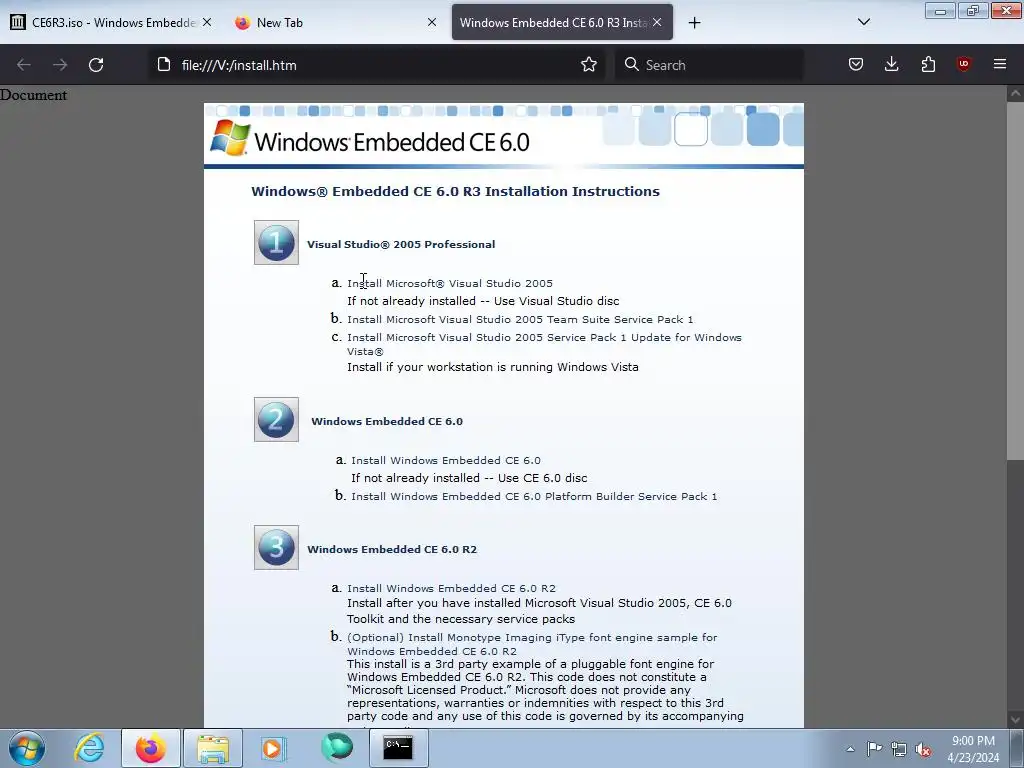Click the magnifier icon in search box

tap(632, 64)
